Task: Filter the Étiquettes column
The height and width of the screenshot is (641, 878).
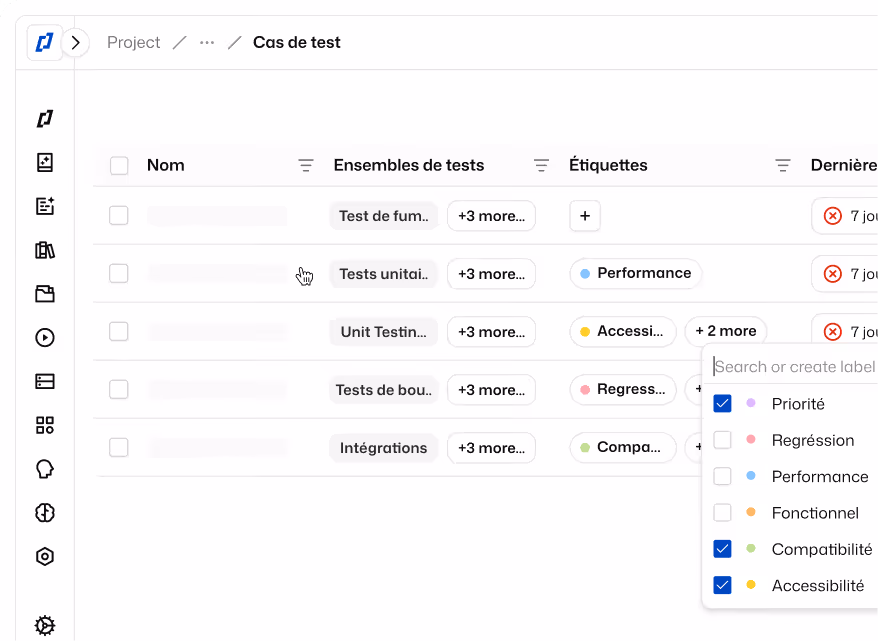Action: [783, 166]
